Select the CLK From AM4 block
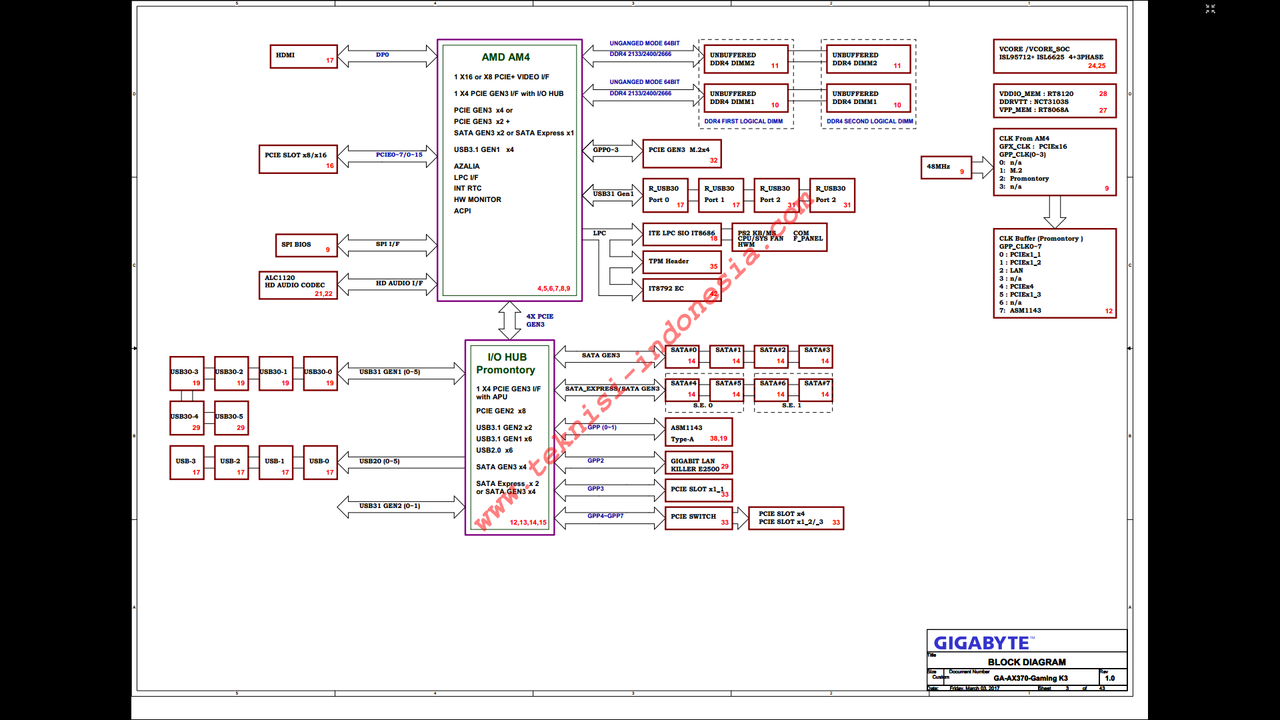The height and width of the screenshot is (720, 1280). (1055, 162)
